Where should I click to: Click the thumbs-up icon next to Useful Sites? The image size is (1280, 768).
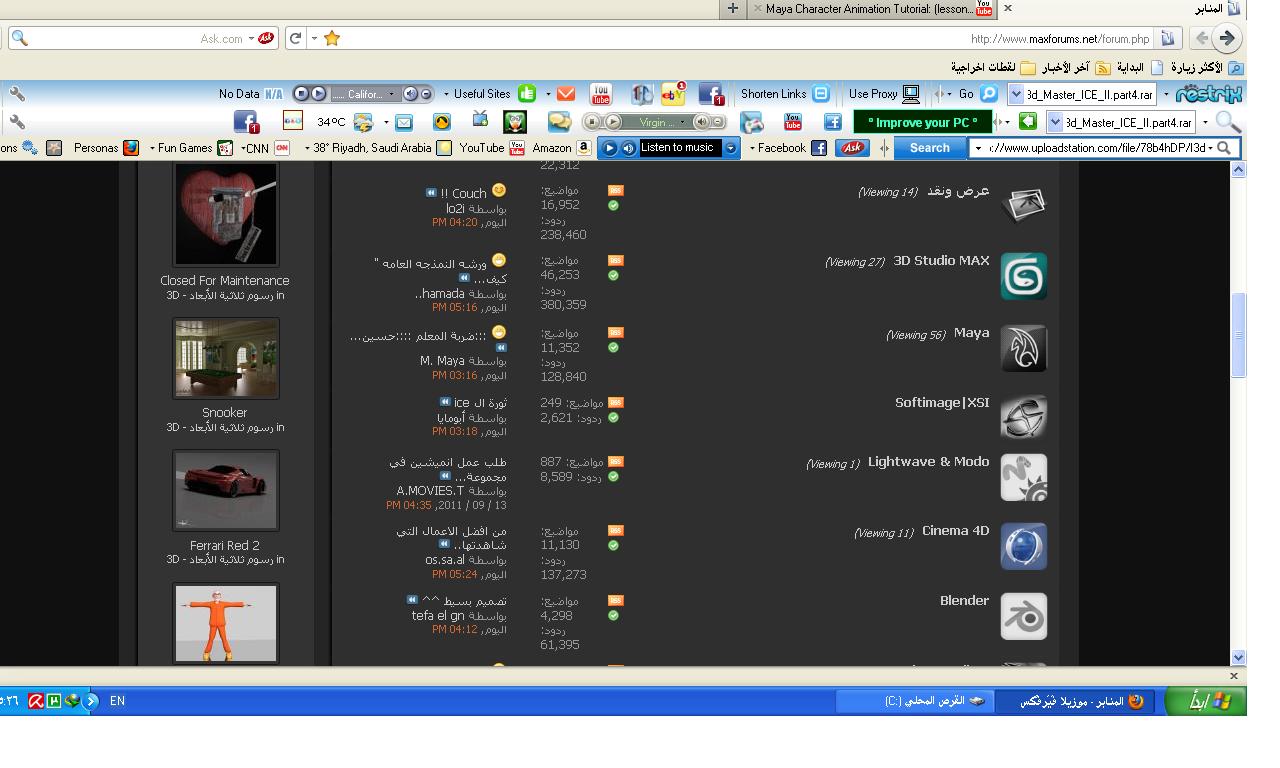pos(526,94)
